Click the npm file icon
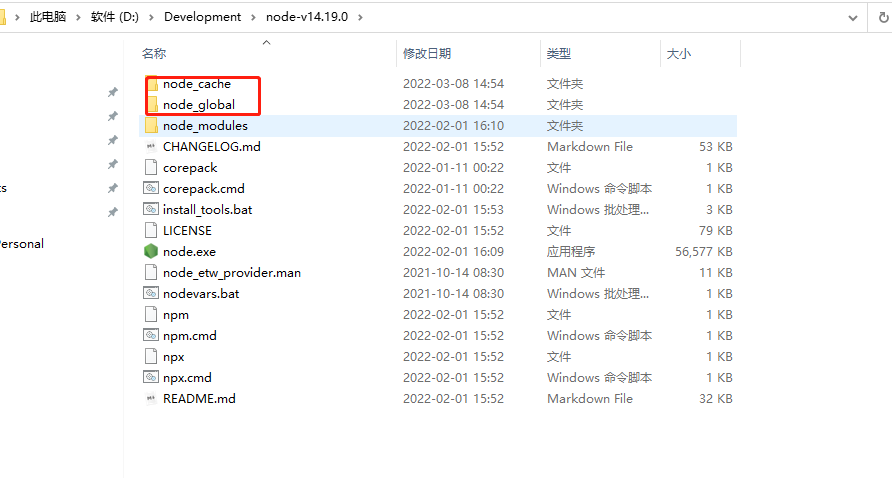The image size is (892, 478). 151,315
